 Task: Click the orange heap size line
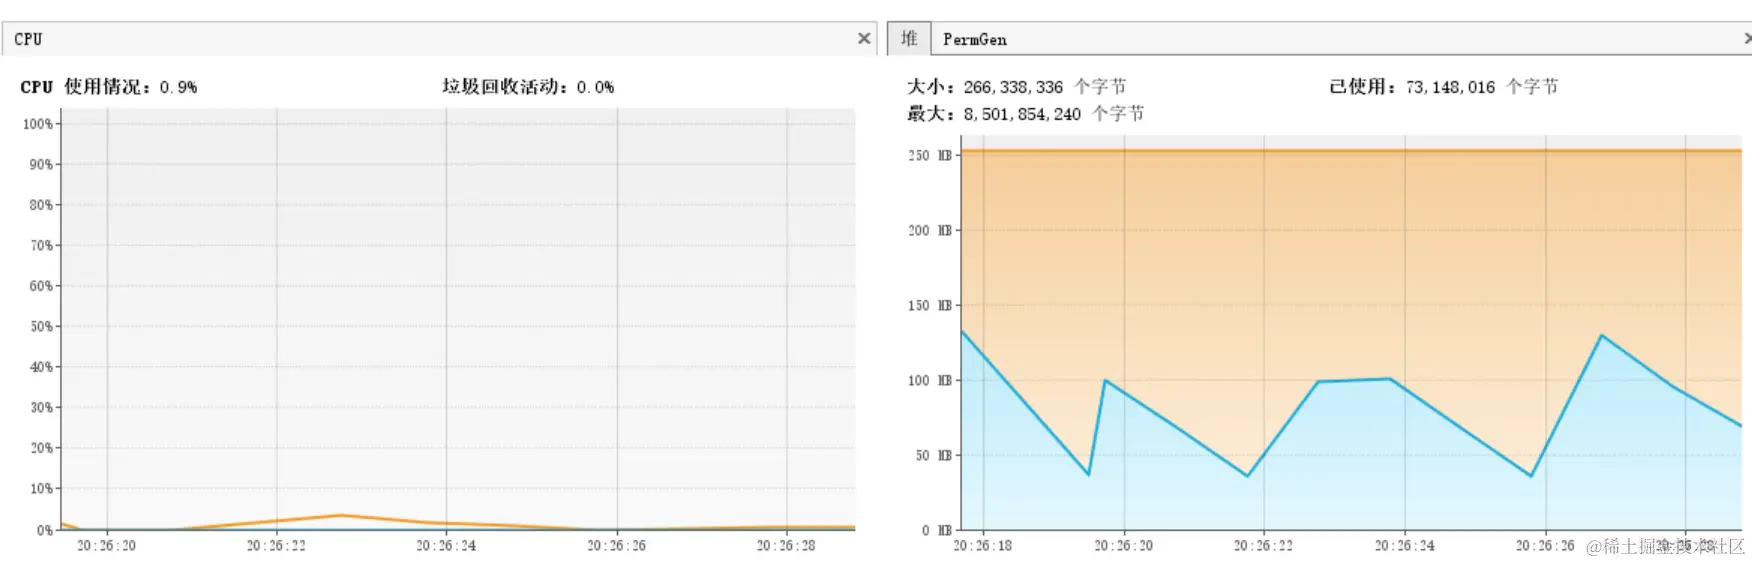(x=1350, y=151)
